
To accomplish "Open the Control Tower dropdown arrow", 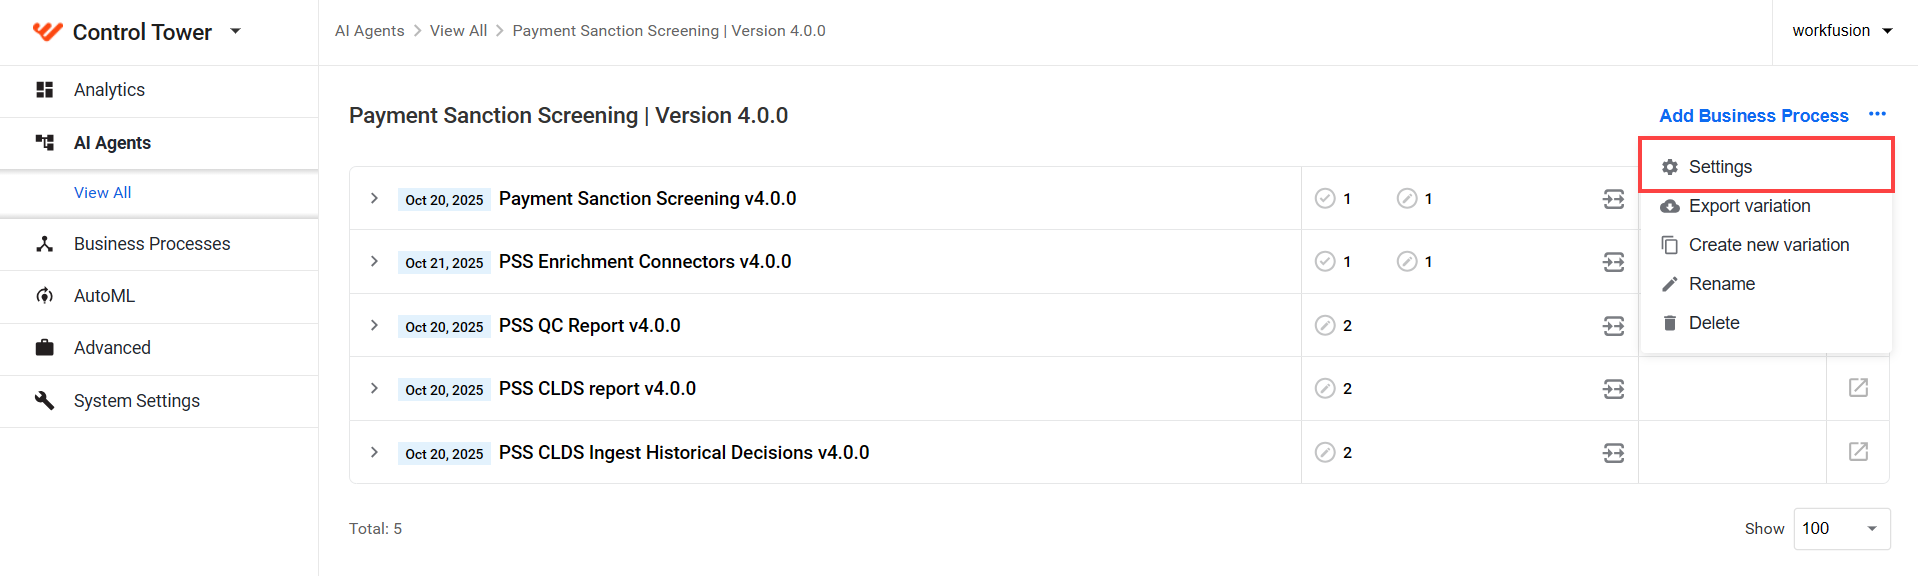I will (x=236, y=31).
